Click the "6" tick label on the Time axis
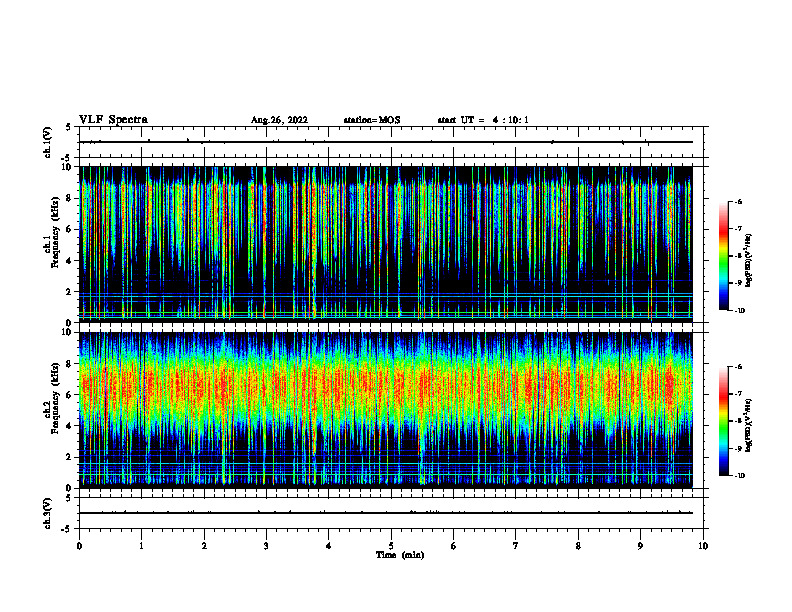Viewport: 792px width, 612px height. (454, 546)
